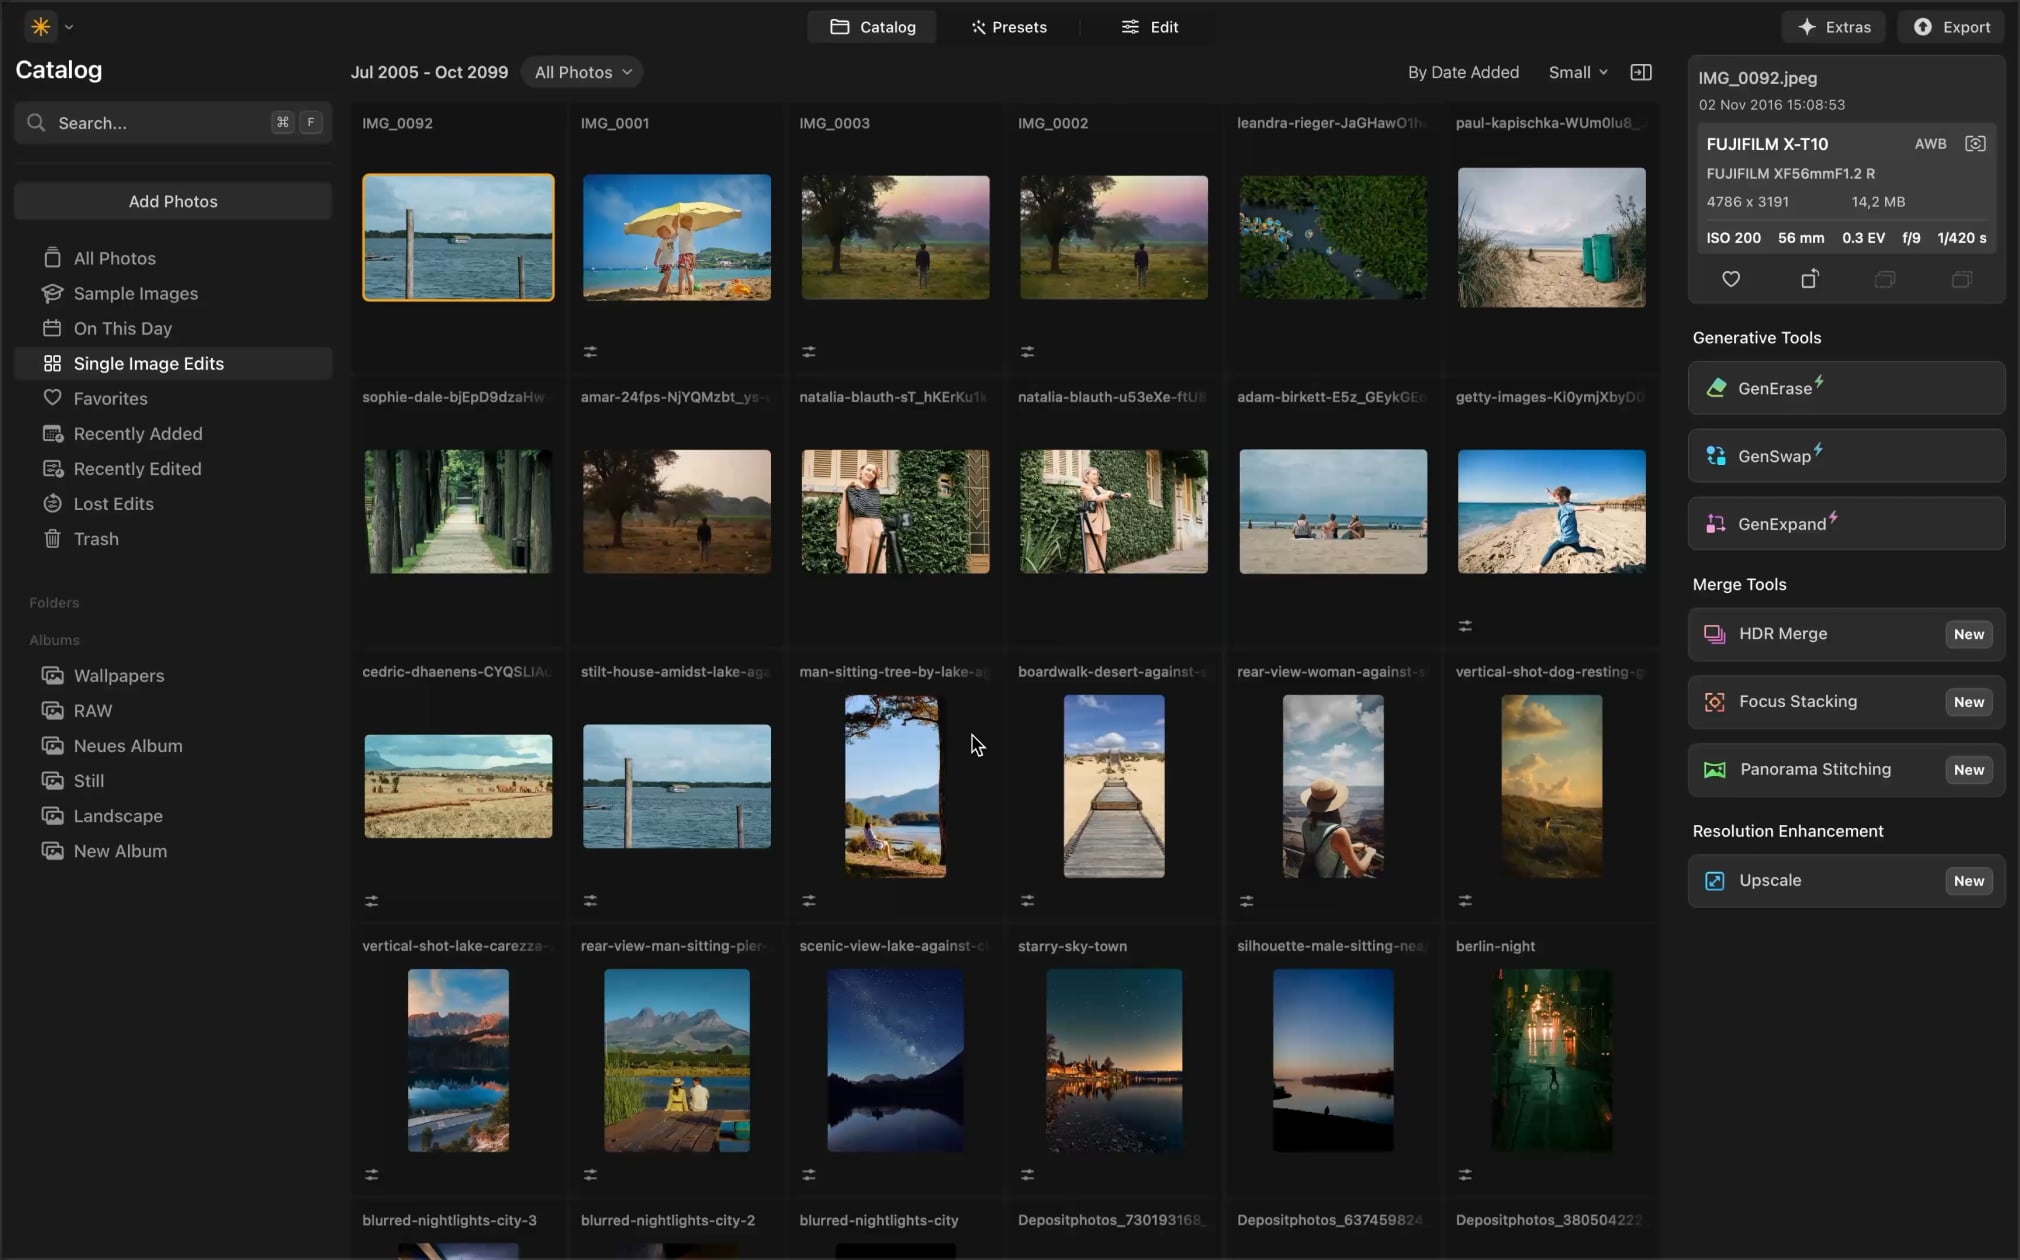Click the Folders section header
Screen dimensions: 2020x1260
pos(54,603)
